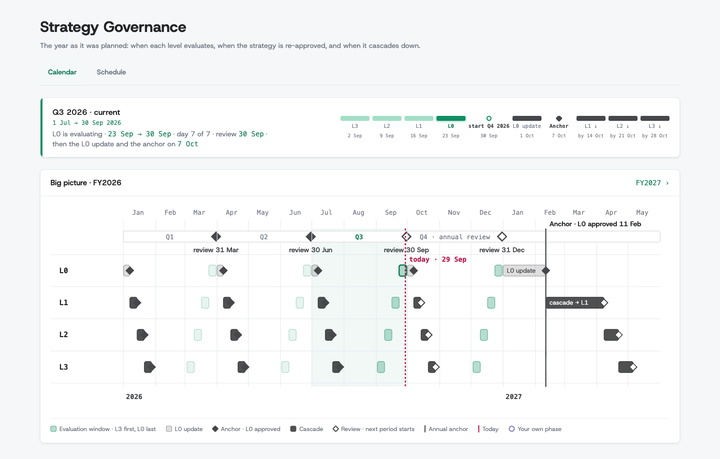Click the Anchor L0 approved 11 Feb label
720x459 pixels.
point(595,224)
